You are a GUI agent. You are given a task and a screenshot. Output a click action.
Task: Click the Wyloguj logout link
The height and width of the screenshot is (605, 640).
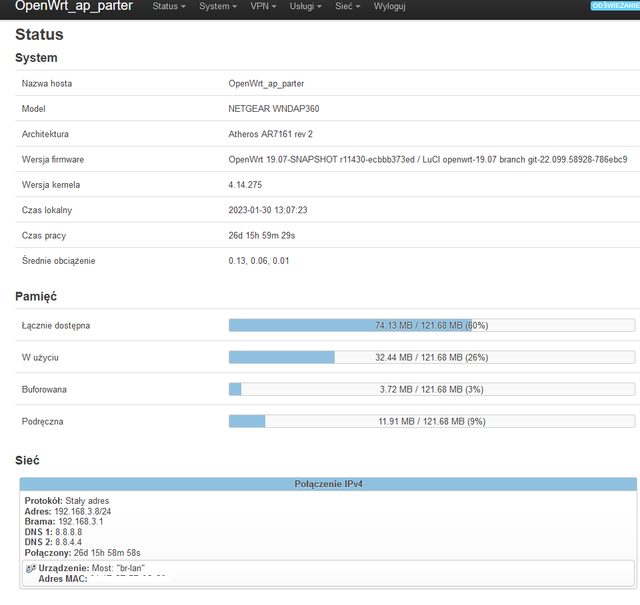389,6
